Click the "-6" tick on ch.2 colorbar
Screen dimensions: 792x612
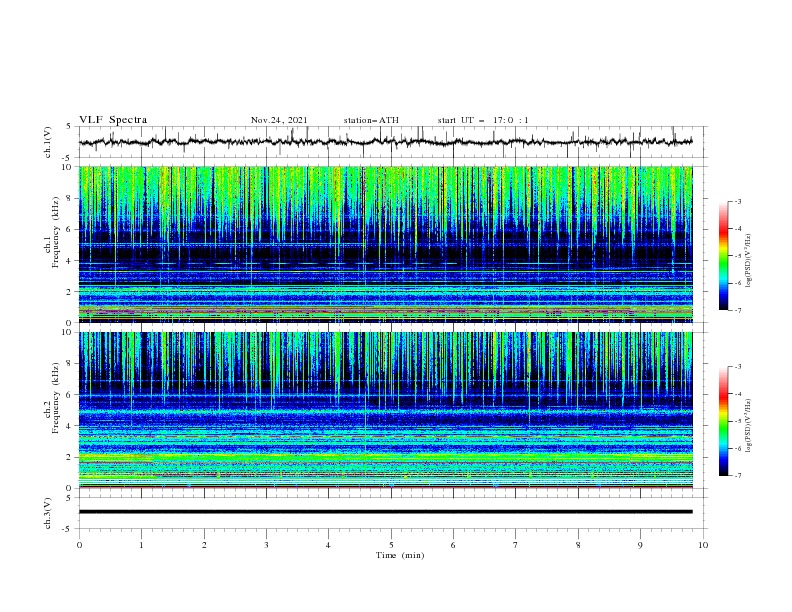coord(738,448)
